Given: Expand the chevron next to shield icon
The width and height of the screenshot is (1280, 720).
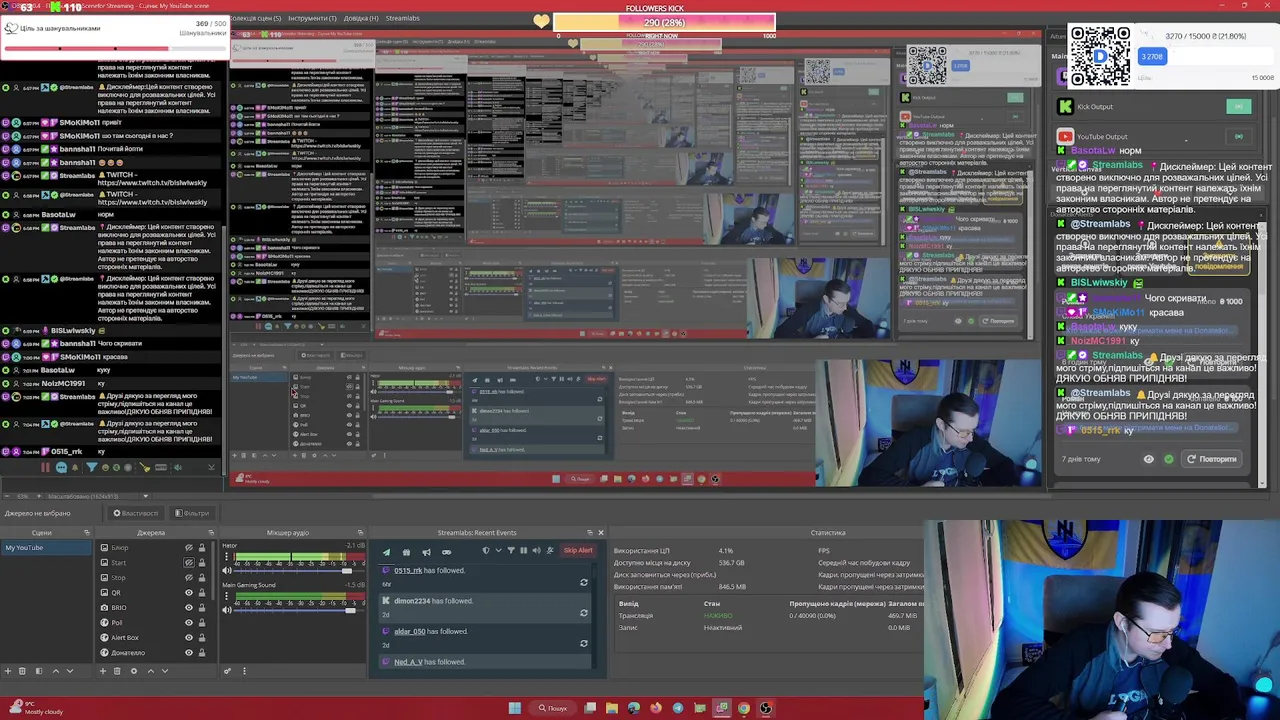Looking at the screenshot, I should pos(498,550).
